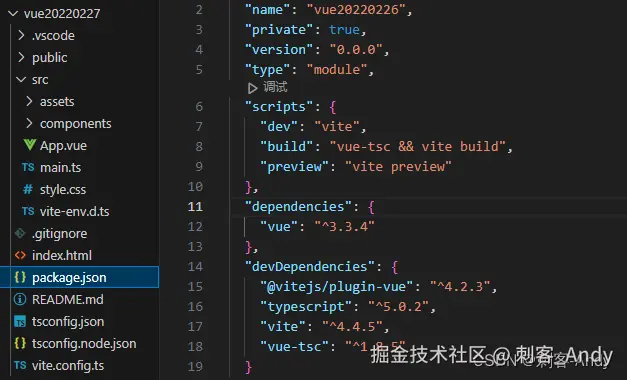Click the true value of "private"

click(344, 30)
